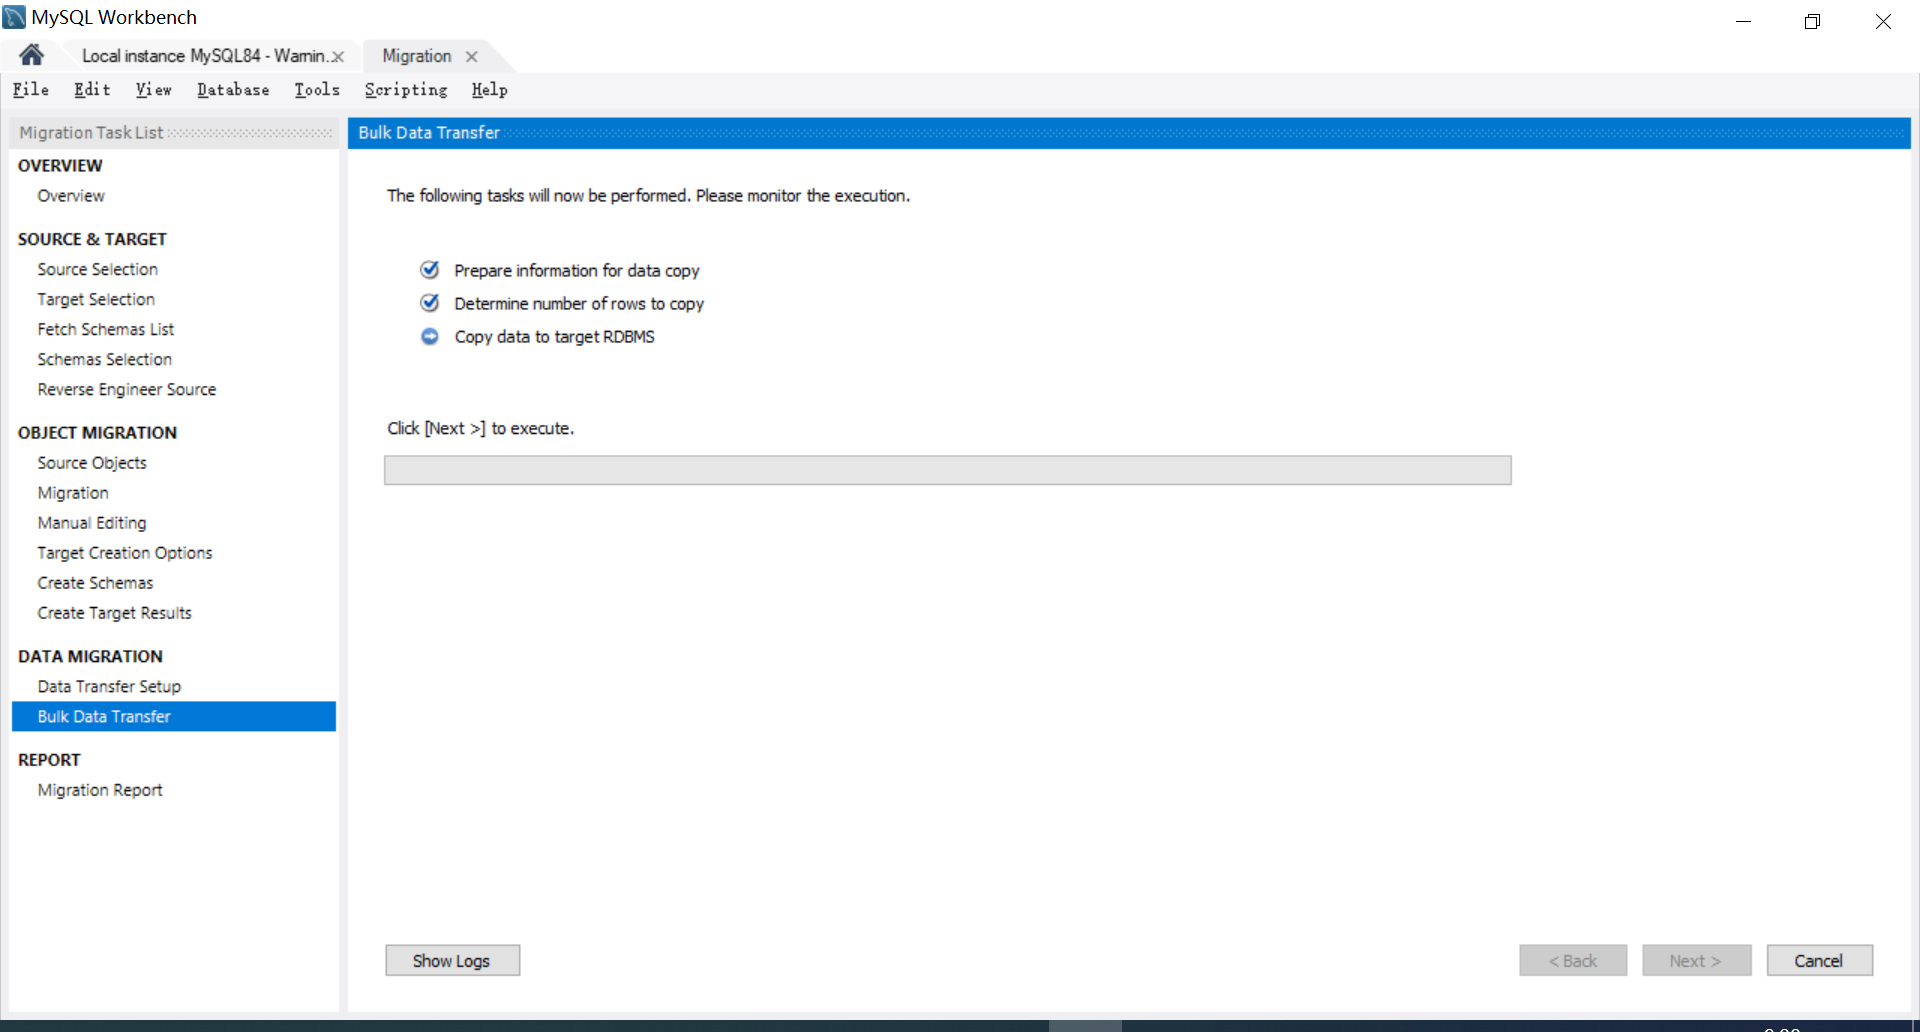The image size is (1920, 1032).
Task: Open the Help menu
Action: tap(490, 90)
